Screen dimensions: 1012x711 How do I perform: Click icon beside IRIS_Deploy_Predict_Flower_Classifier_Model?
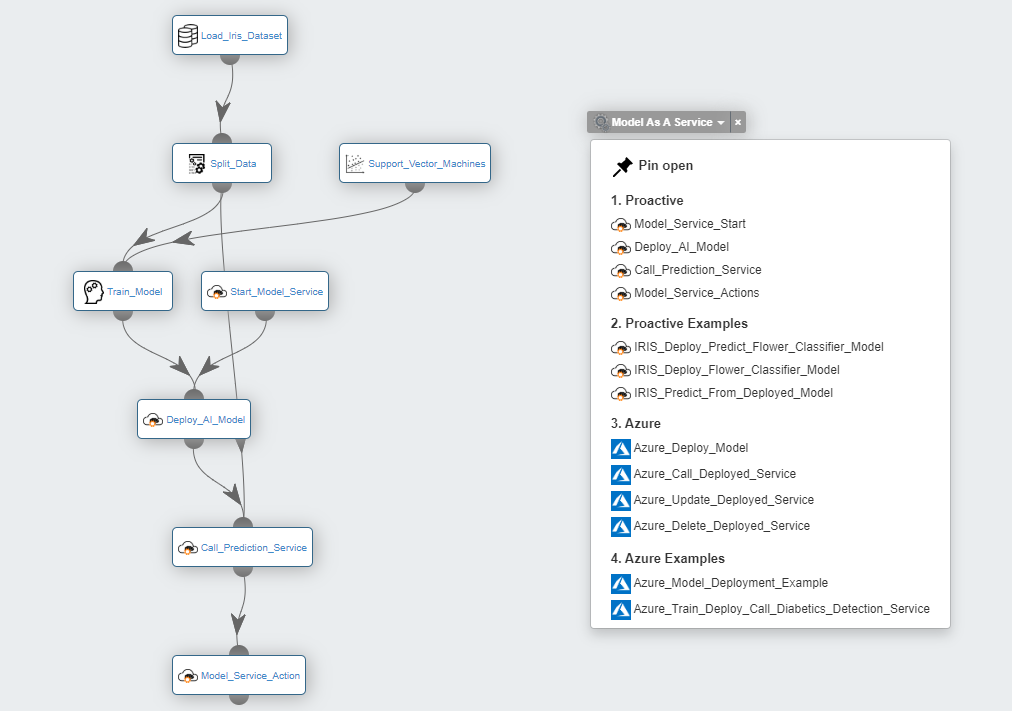pos(621,348)
